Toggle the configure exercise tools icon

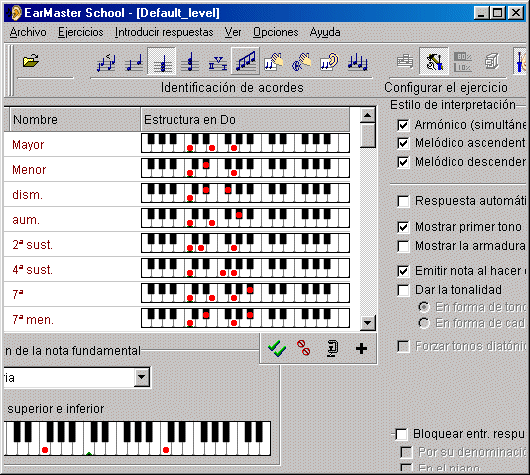pyautogui.click(x=434, y=61)
